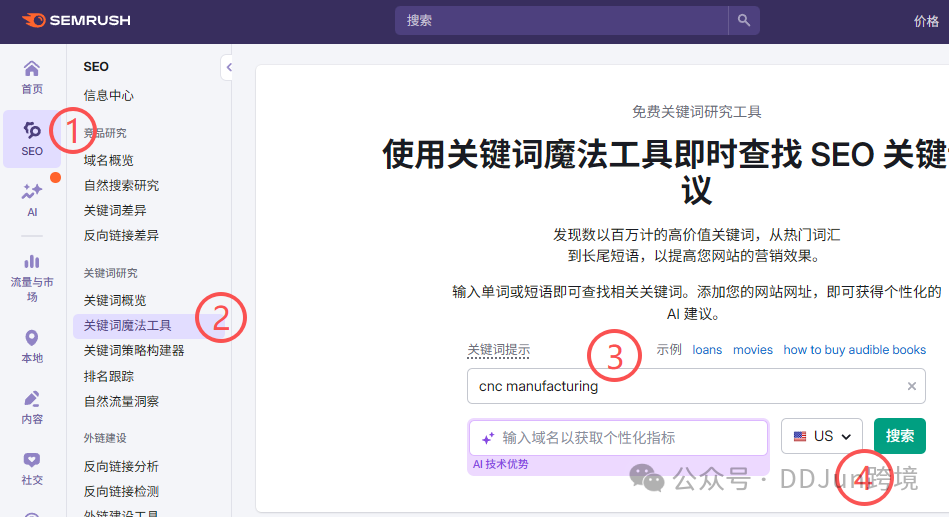This screenshot has height=517, width=949.
Task: Click the top search bar field
Action: (x=562, y=21)
